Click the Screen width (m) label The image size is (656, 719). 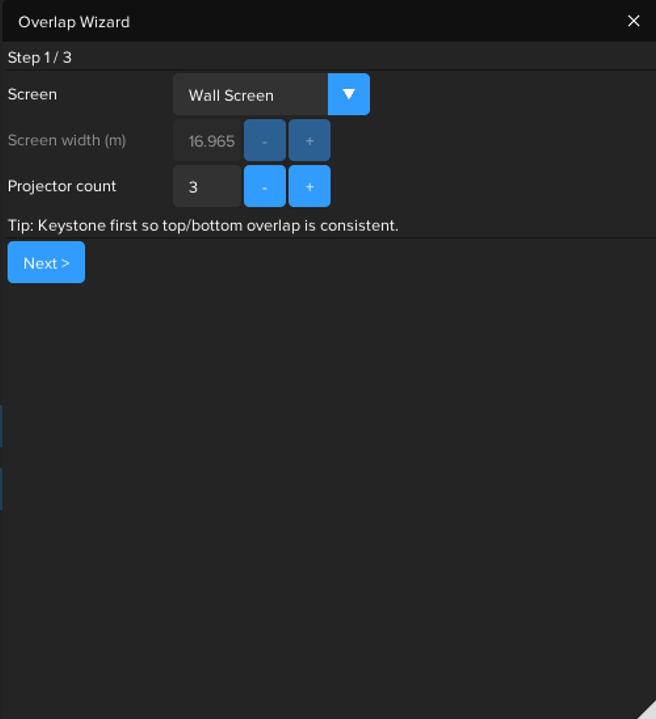[67, 141]
